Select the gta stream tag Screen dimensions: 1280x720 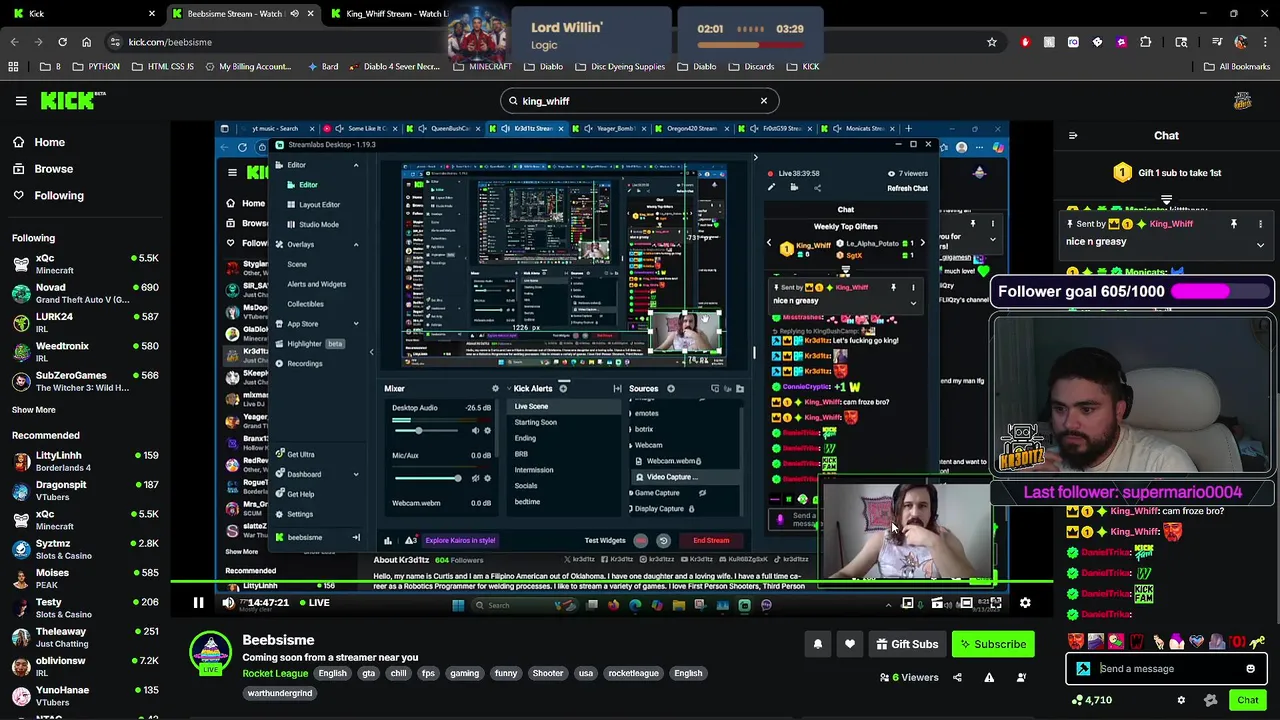(x=369, y=673)
